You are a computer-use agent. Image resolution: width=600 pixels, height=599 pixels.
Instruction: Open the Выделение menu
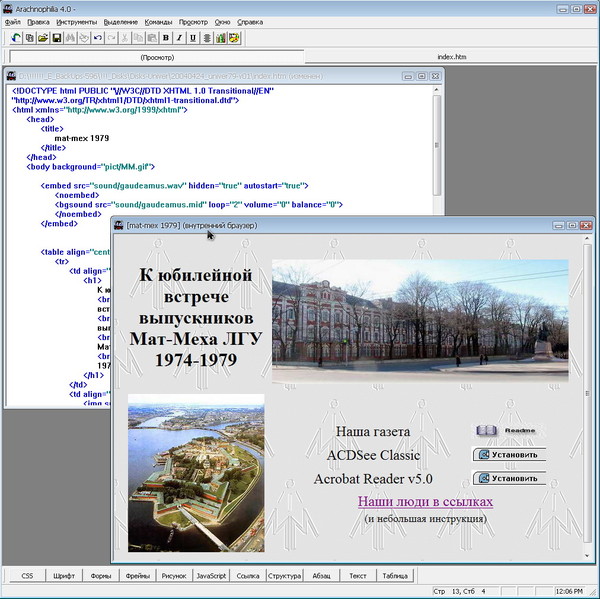121,22
